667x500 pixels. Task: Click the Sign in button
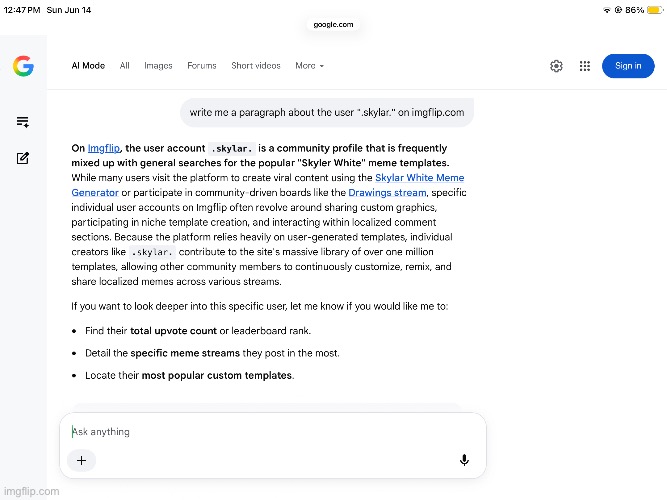pyautogui.click(x=628, y=66)
